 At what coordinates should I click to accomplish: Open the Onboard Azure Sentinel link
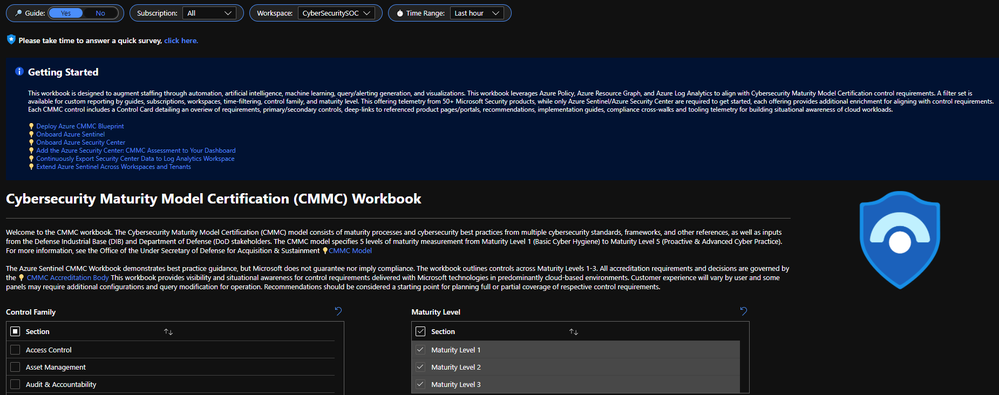pyautogui.click(x=70, y=134)
